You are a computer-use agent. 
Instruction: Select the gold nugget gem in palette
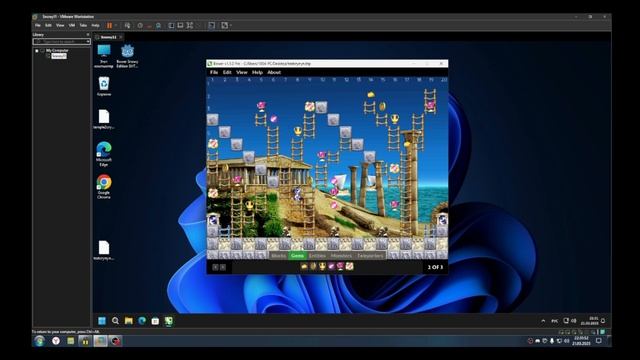tap(304, 266)
